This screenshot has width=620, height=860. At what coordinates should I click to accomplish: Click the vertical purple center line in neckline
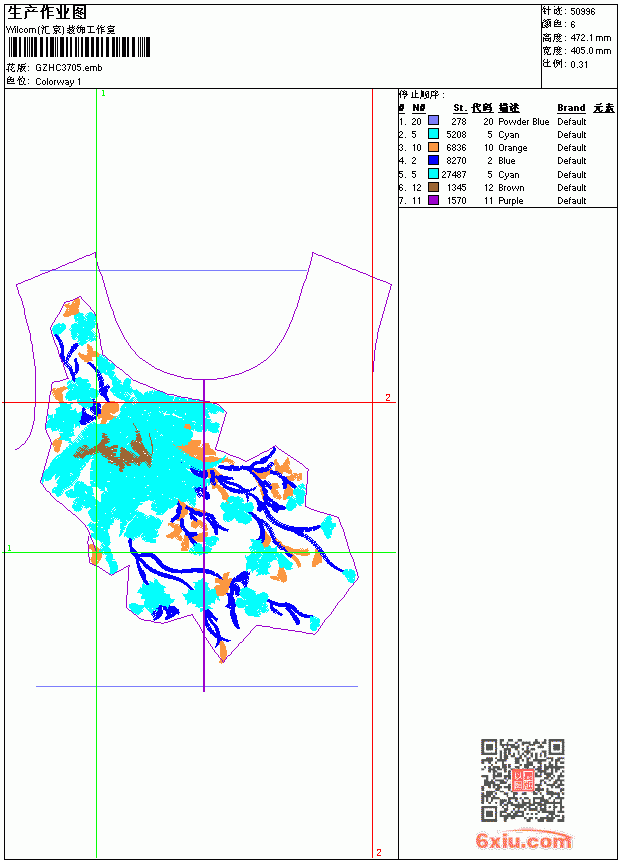[x=204, y=535]
